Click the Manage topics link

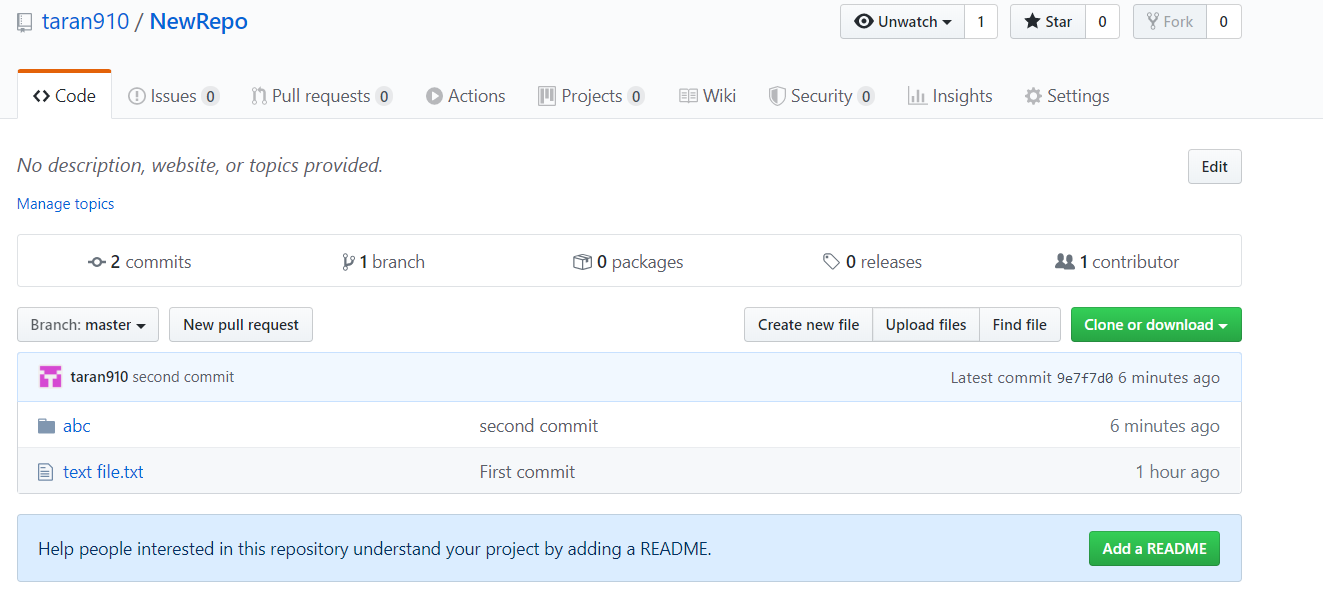pyautogui.click(x=66, y=204)
